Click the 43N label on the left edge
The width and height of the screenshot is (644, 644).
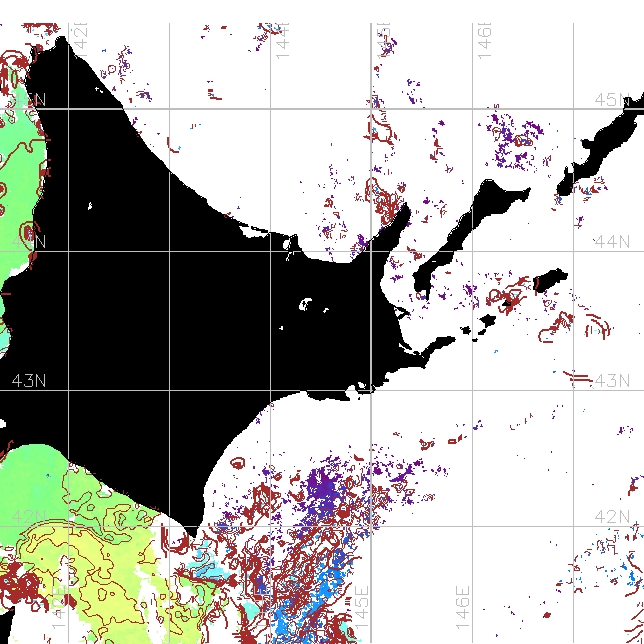[29, 381]
